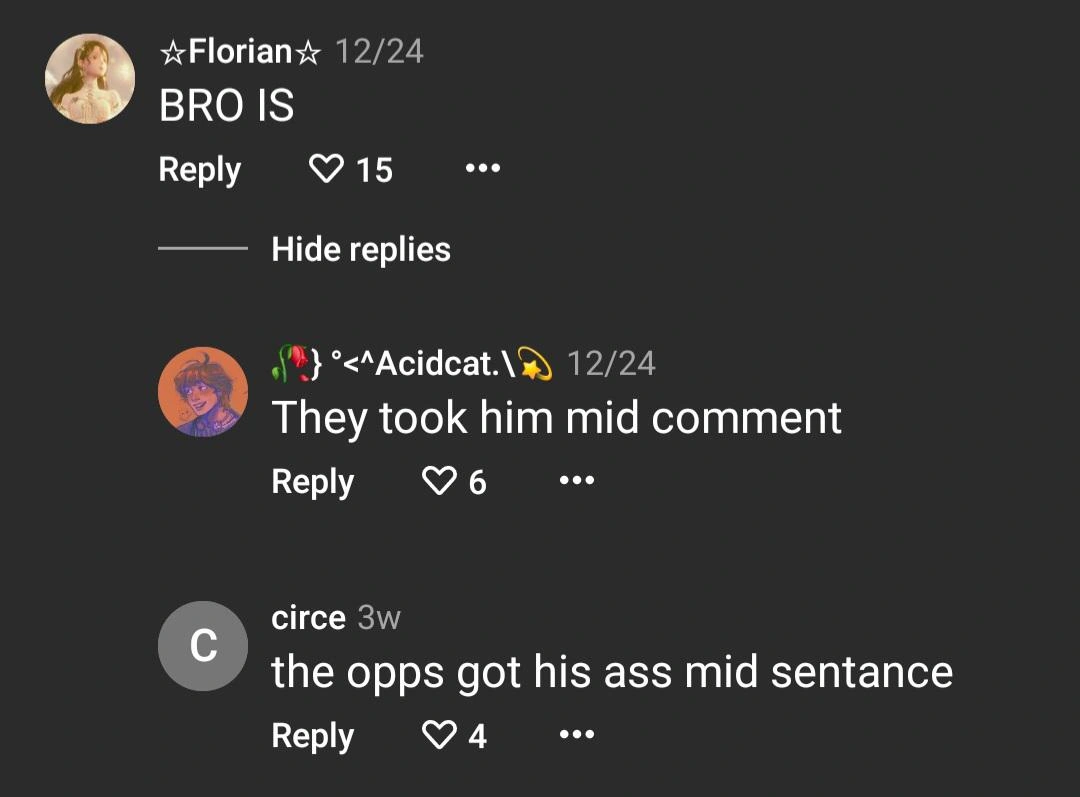This screenshot has width=1080, height=797.
Task: Open Acidcat's profile picture
Action: coord(203,391)
